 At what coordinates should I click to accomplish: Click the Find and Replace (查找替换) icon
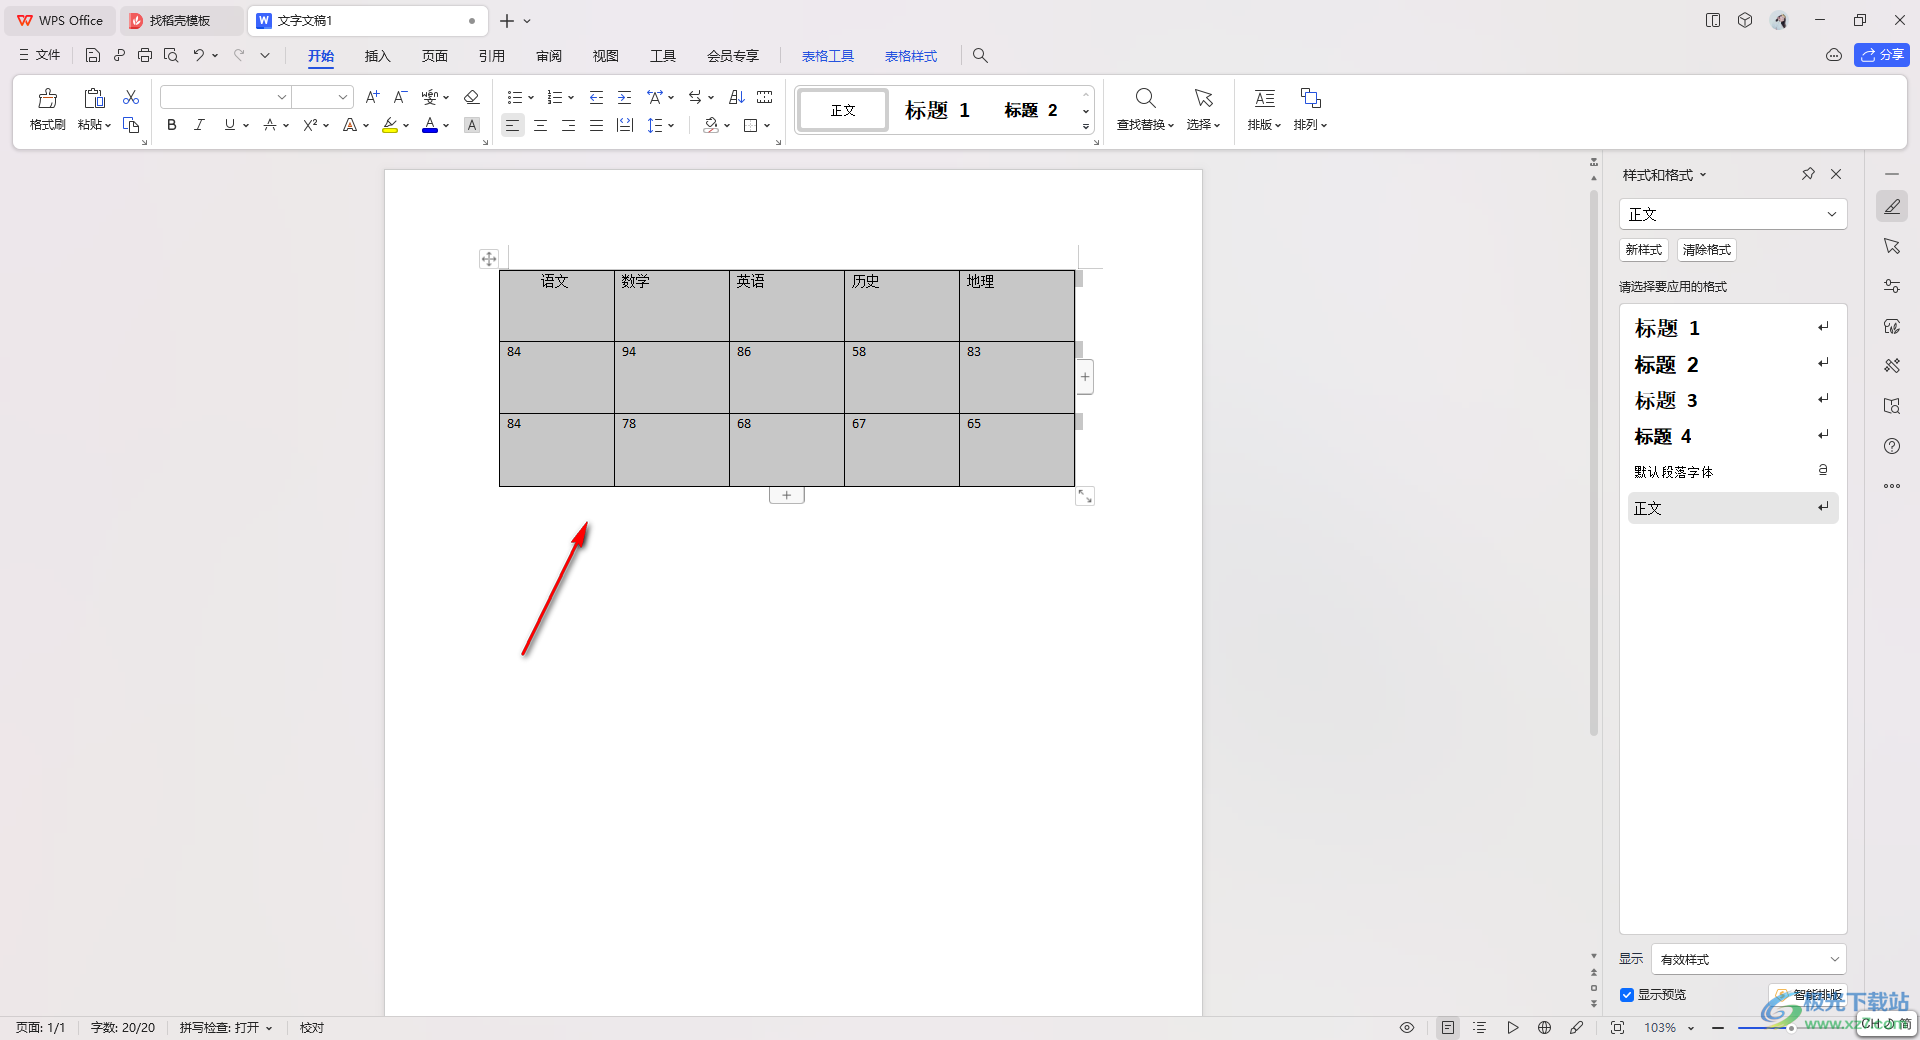click(x=1145, y=98)
